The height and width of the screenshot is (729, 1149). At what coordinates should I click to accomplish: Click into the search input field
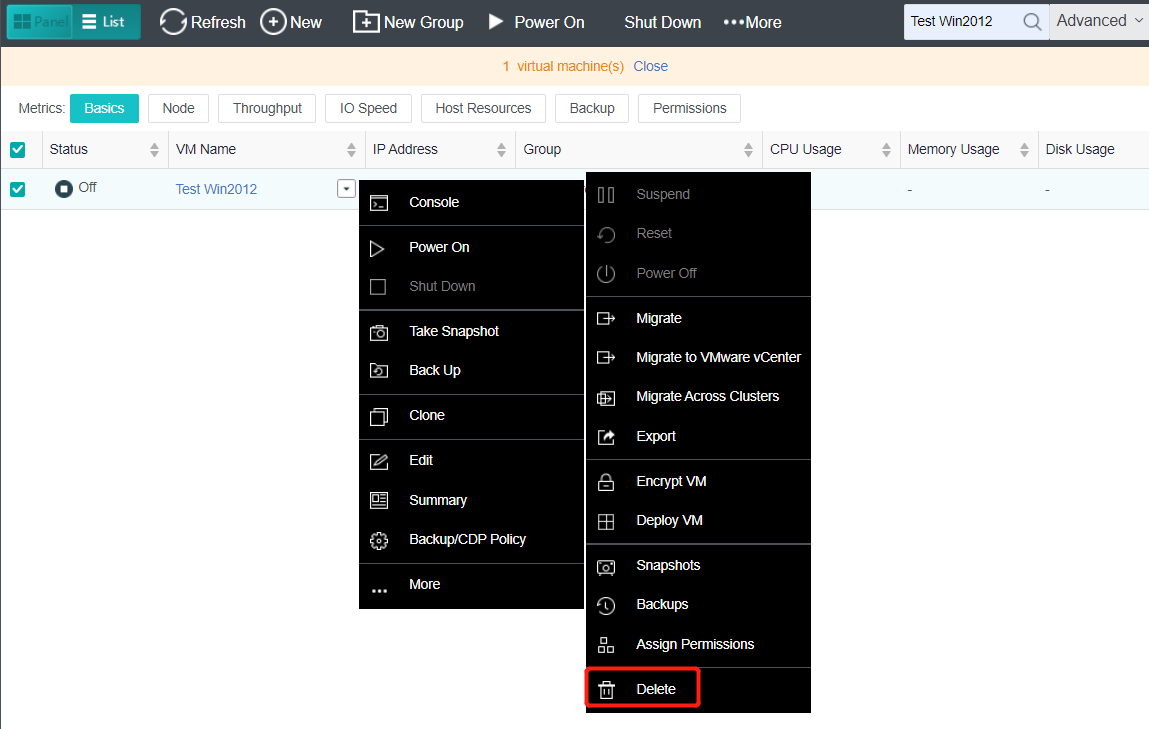click(x=960, y=21)
